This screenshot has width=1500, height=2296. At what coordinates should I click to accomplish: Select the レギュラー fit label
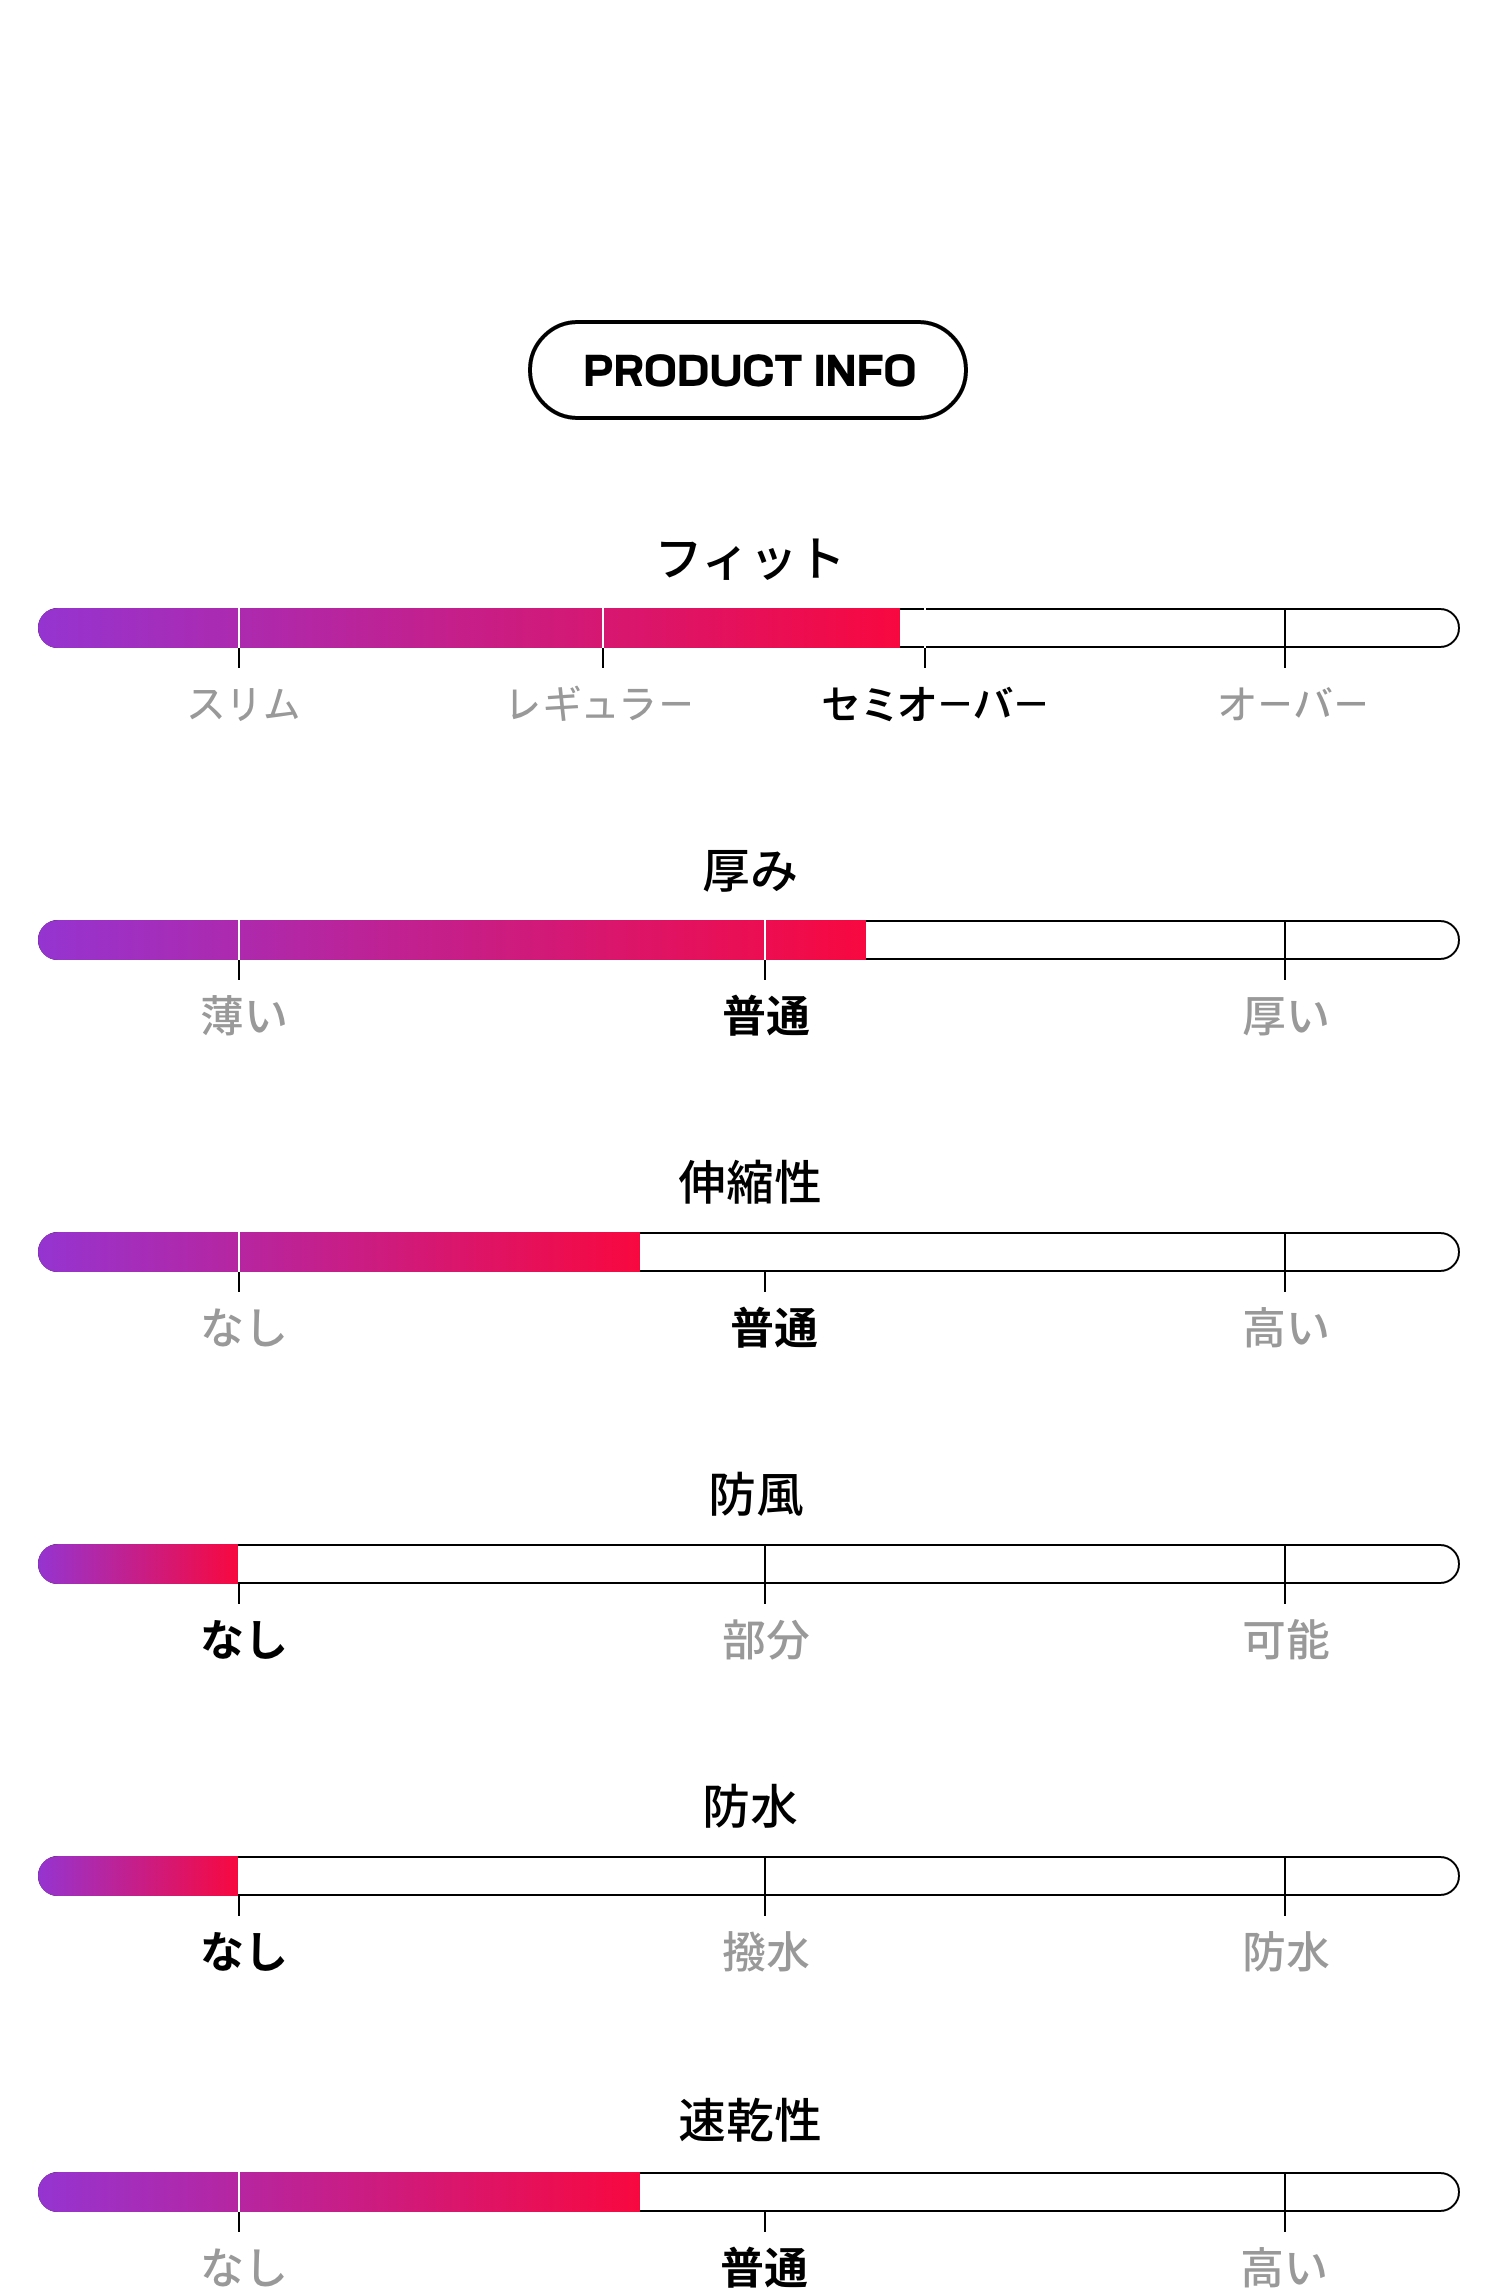(x=600, y=705)
